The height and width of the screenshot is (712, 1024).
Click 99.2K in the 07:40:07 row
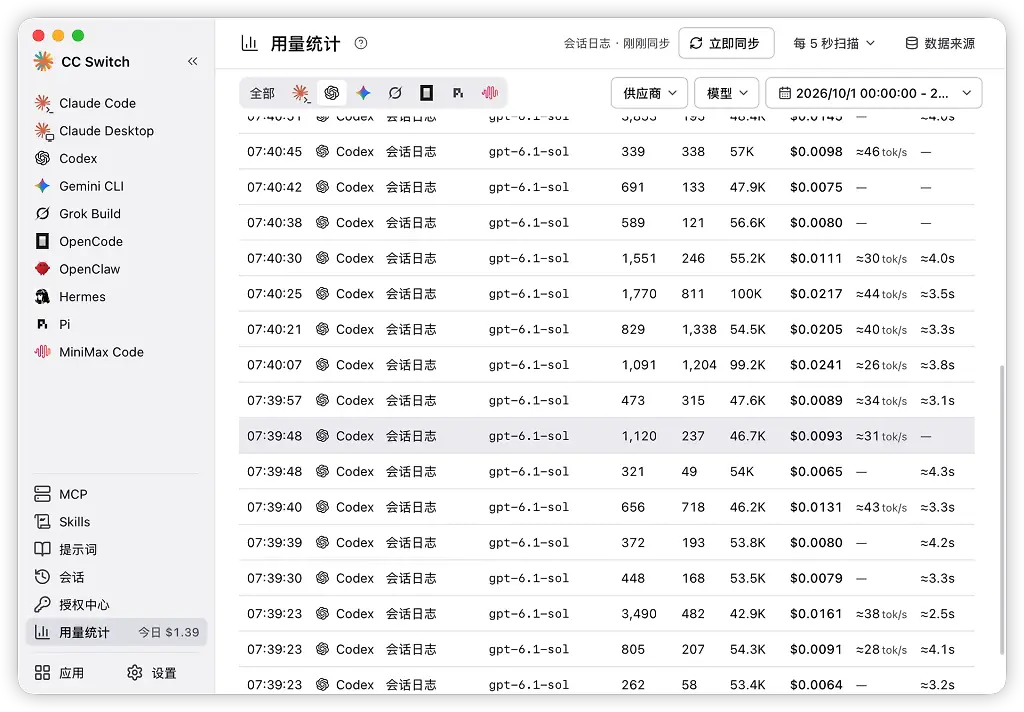pyautogui.click(x=748, y=365)
